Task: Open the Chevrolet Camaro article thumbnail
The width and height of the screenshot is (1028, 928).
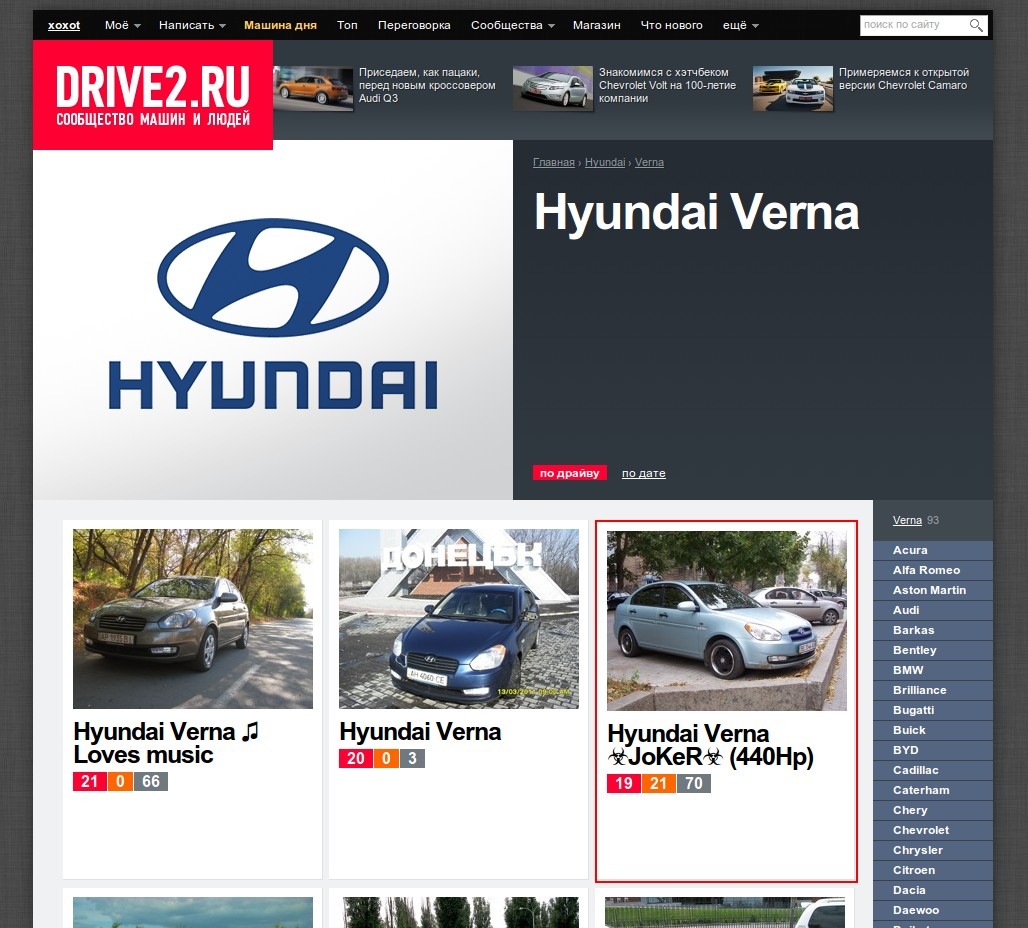Action: [793, 88]
